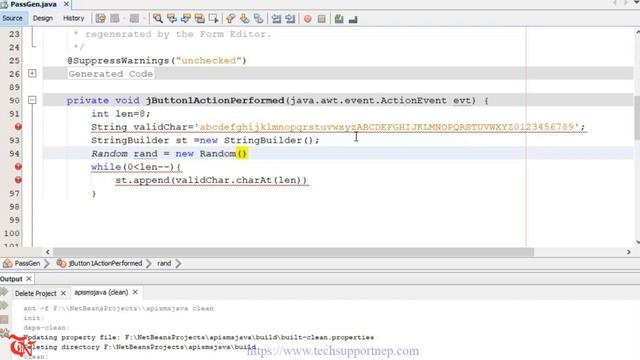Start Macro Recording red circle icon
640x360 pixels.
308,19
